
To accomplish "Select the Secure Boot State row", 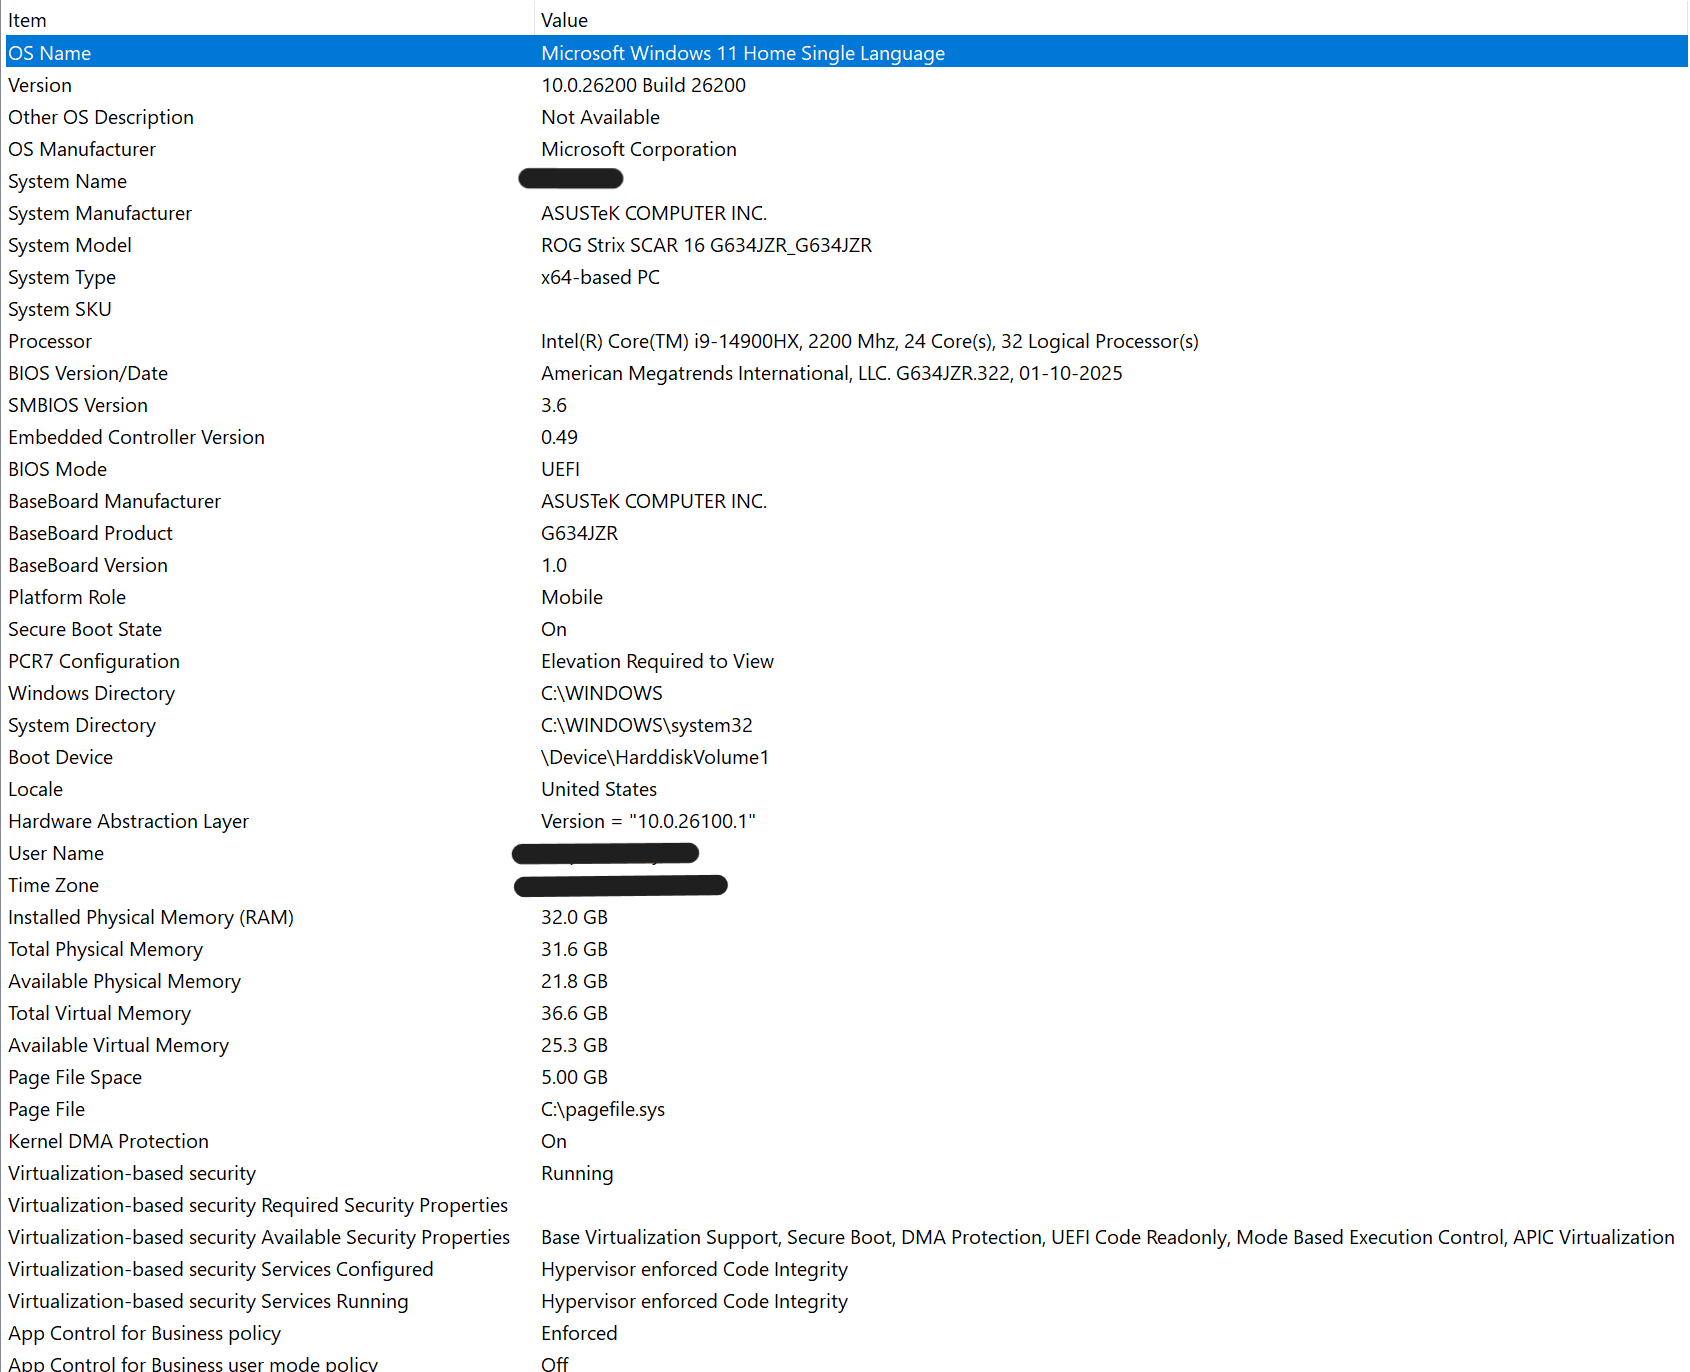I will click(847, 628).
